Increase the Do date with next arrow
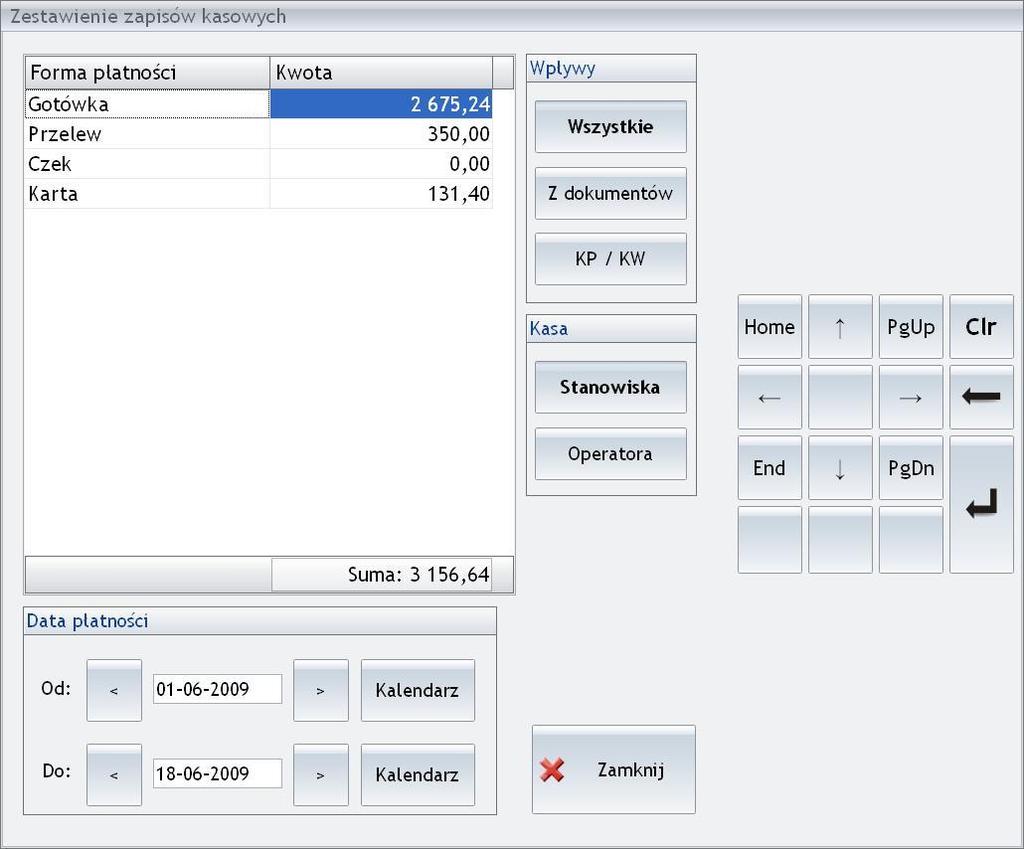The width and height of the screenshot is (1024, 849). 321,775
